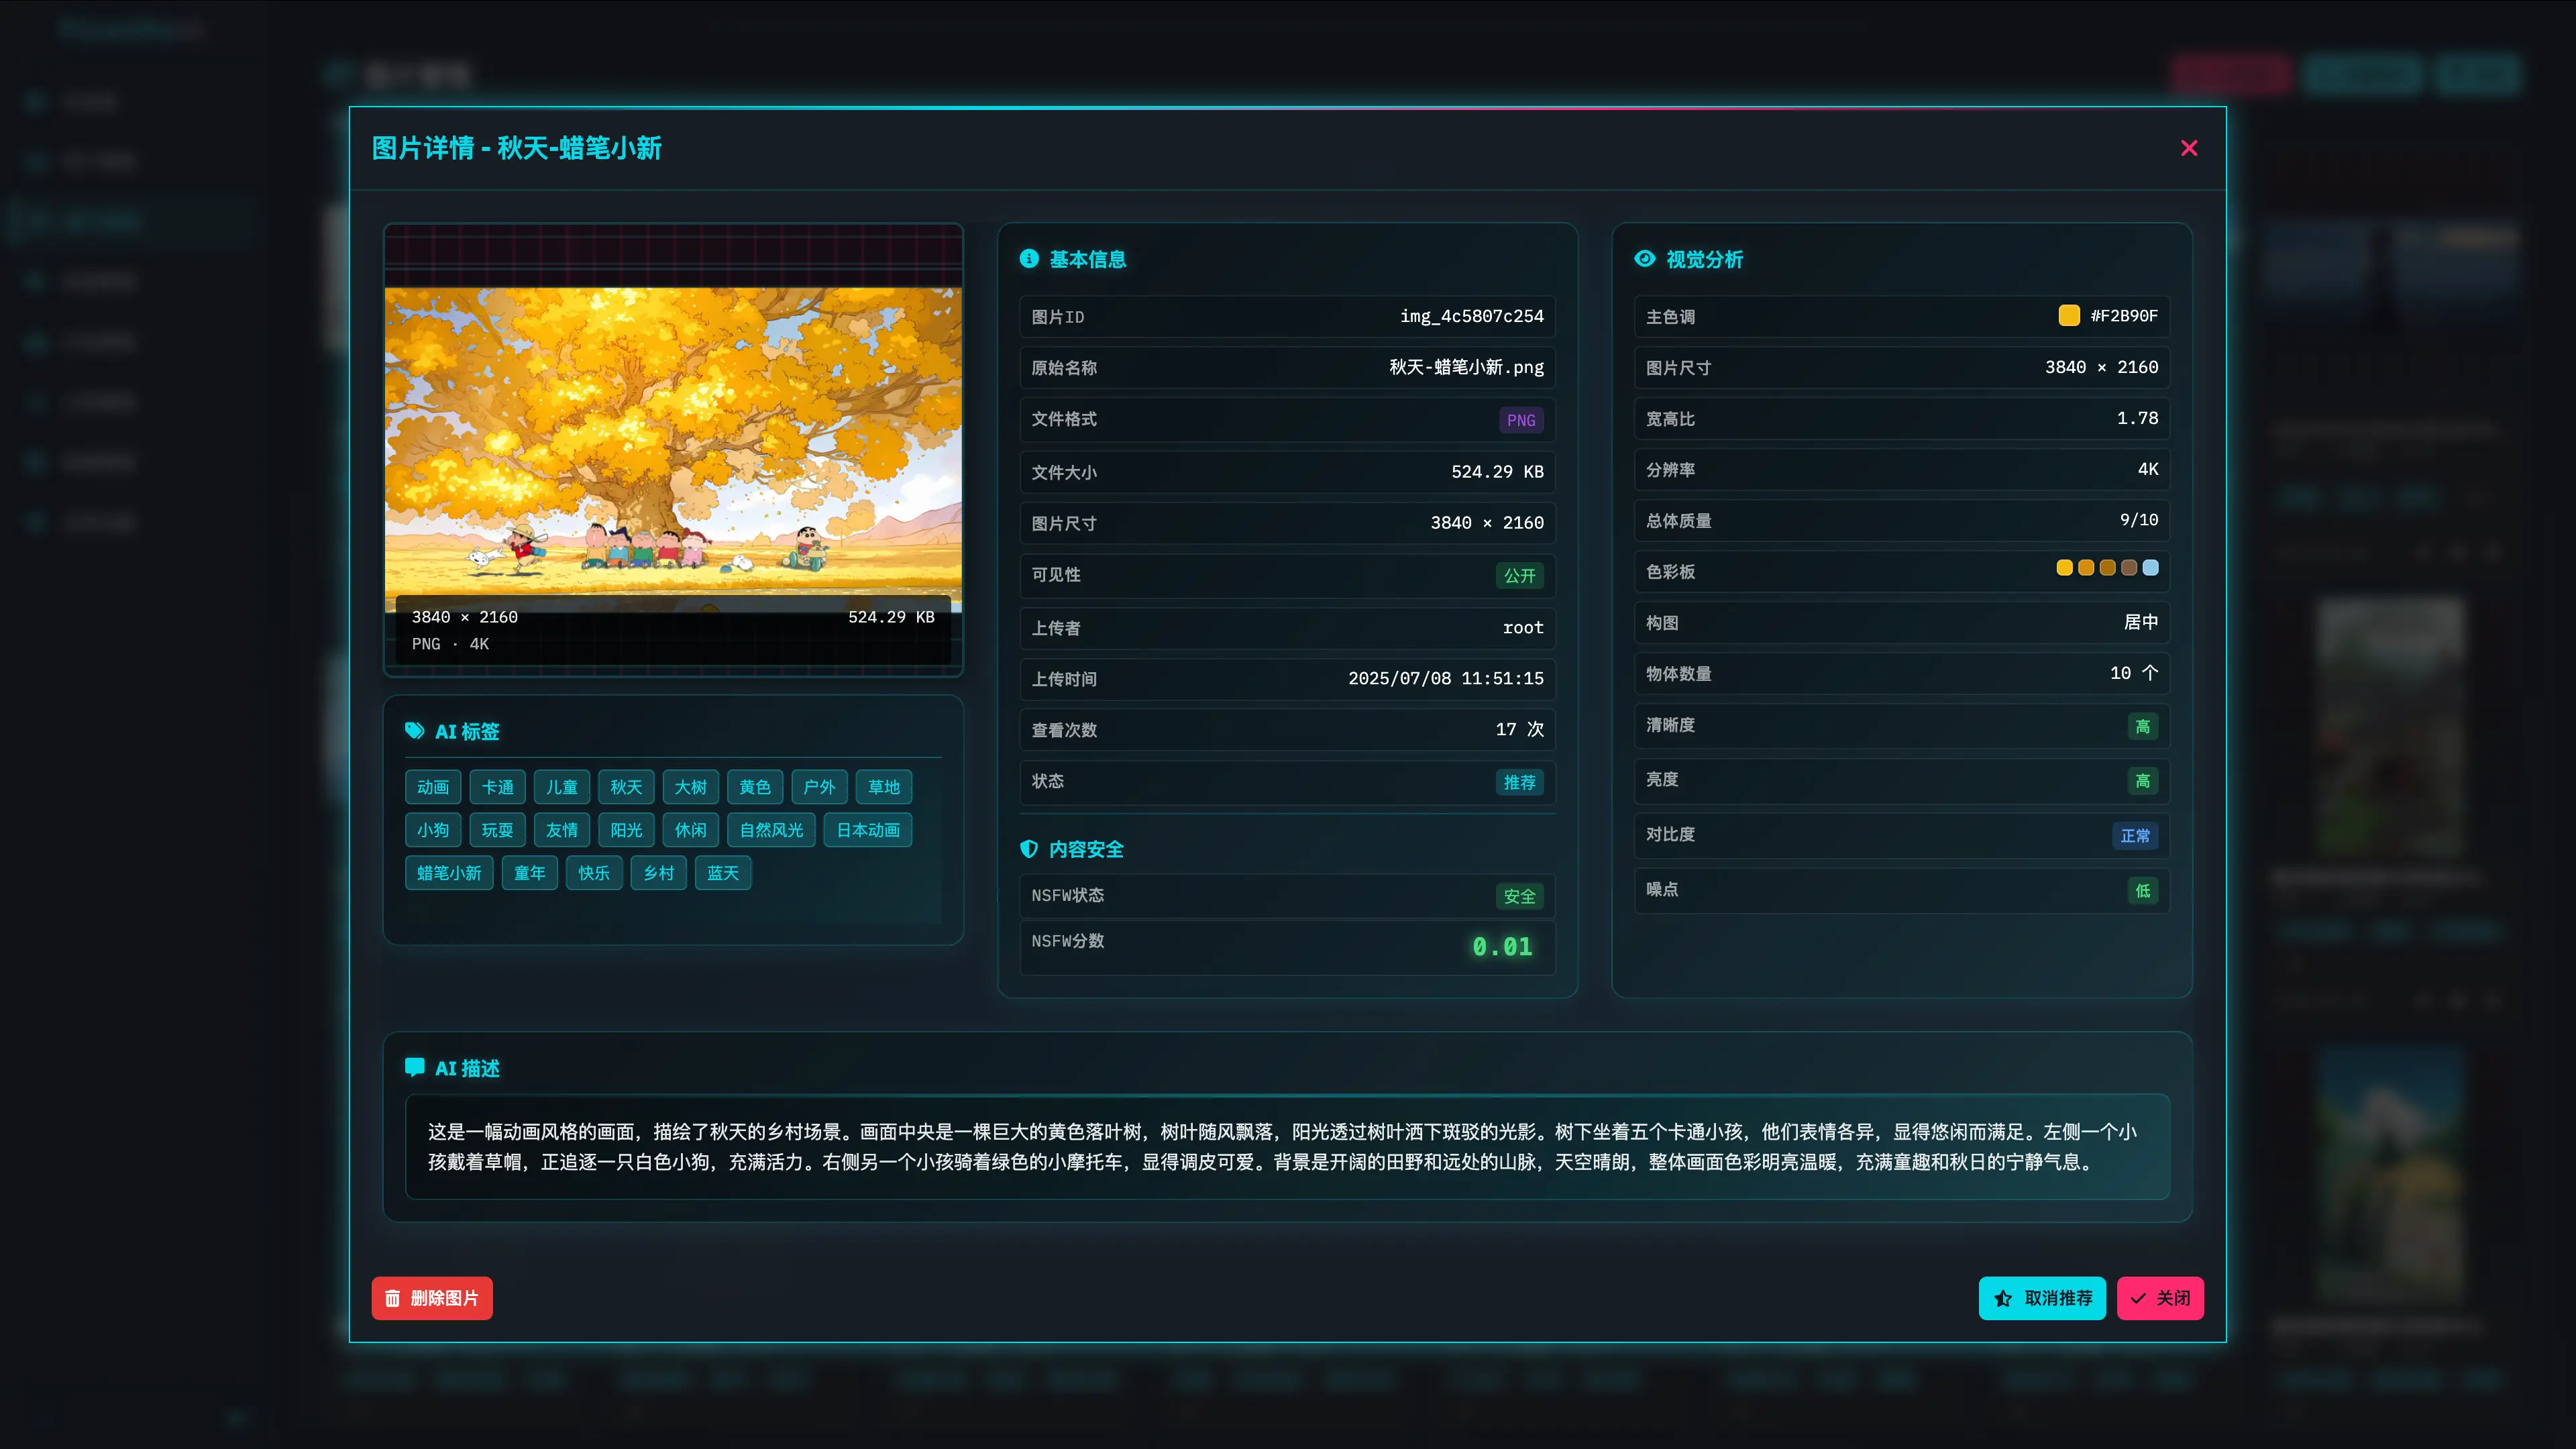
Task: Click the file size 524.29 KB value
Action: (1497, 471)
